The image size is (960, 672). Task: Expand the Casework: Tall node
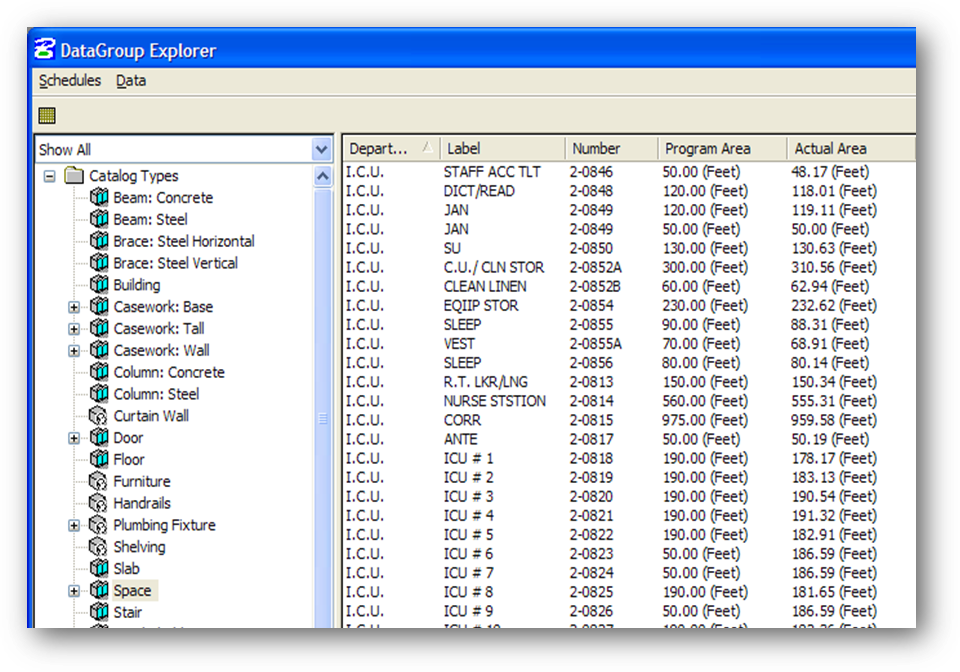[74, 329]
